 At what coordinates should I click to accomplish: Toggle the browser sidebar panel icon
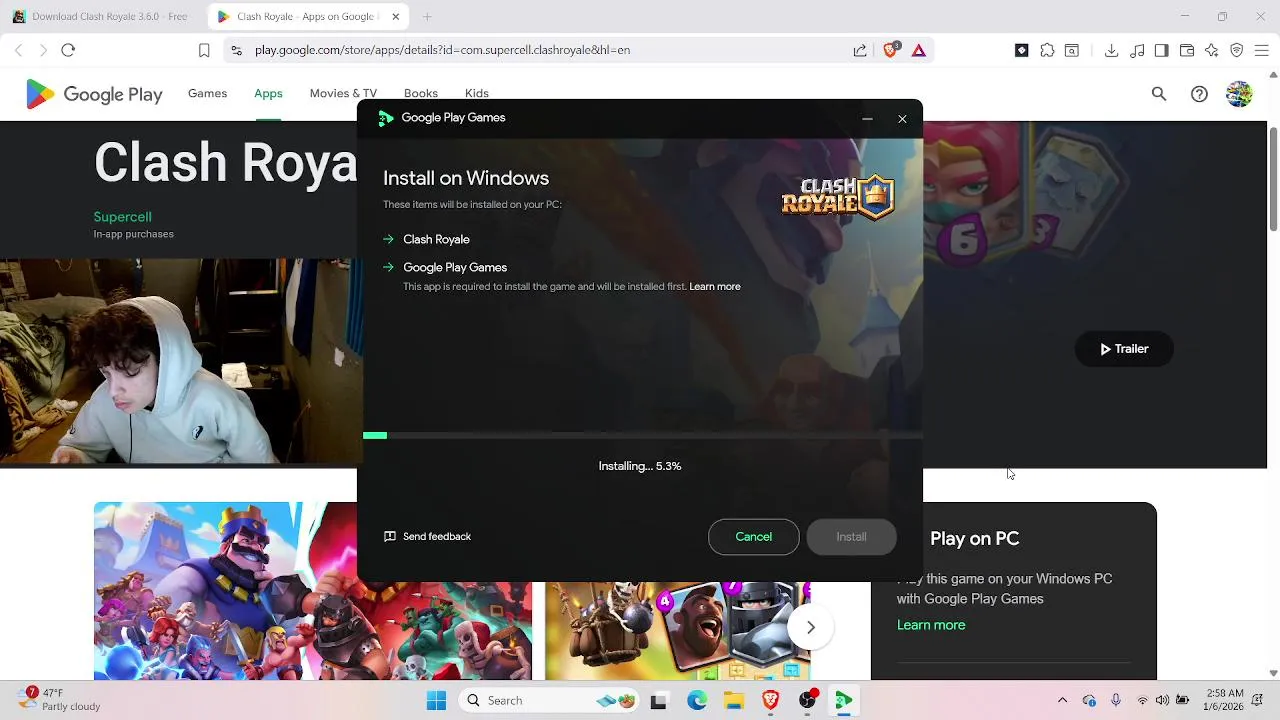1161,50
